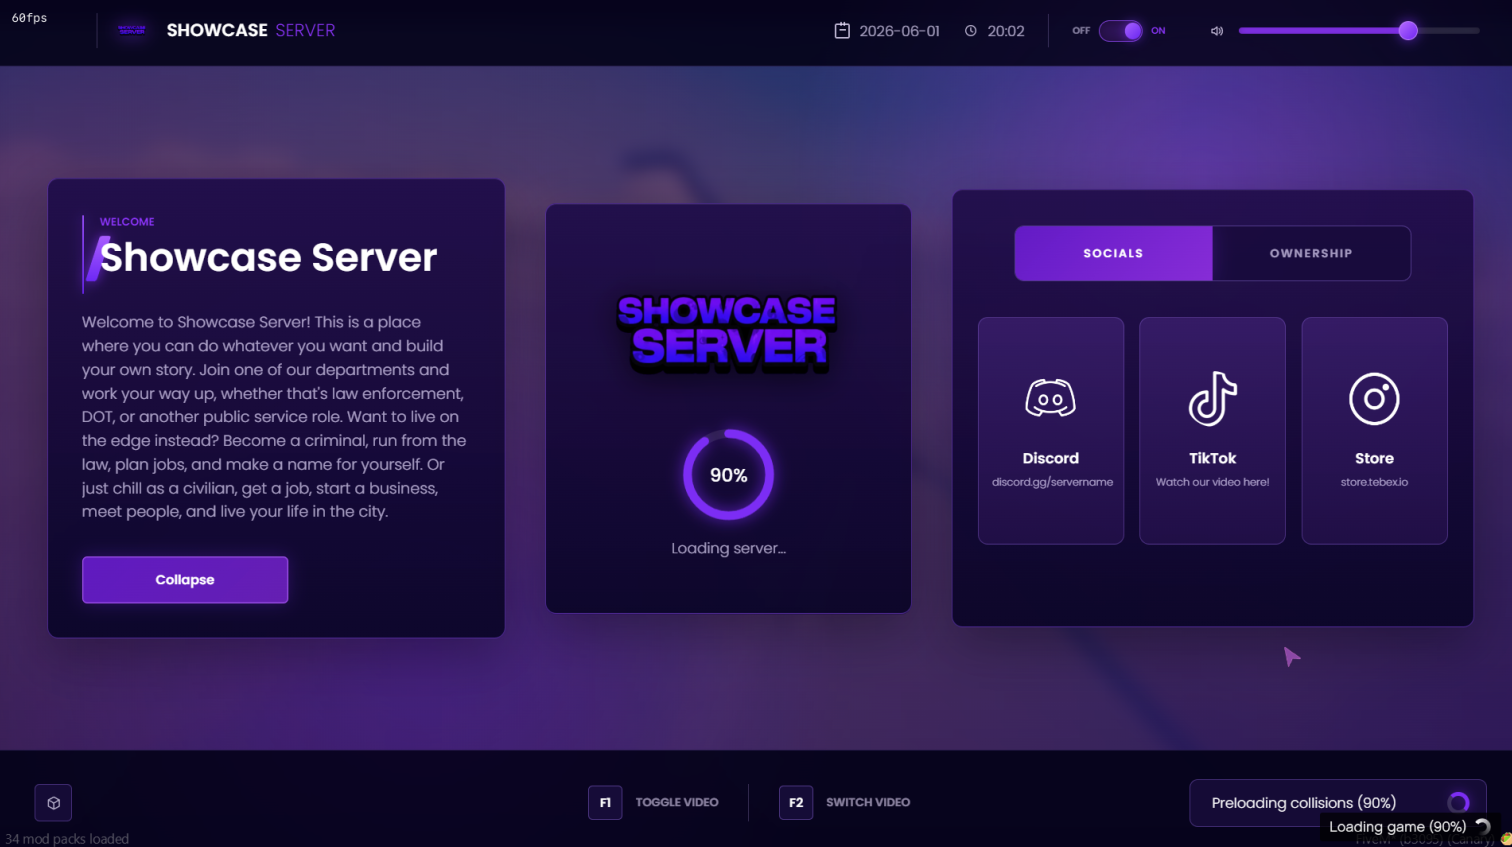Click the volume slider handle
Viewport: 1512px width, 847px height.
click(1408, 31)
